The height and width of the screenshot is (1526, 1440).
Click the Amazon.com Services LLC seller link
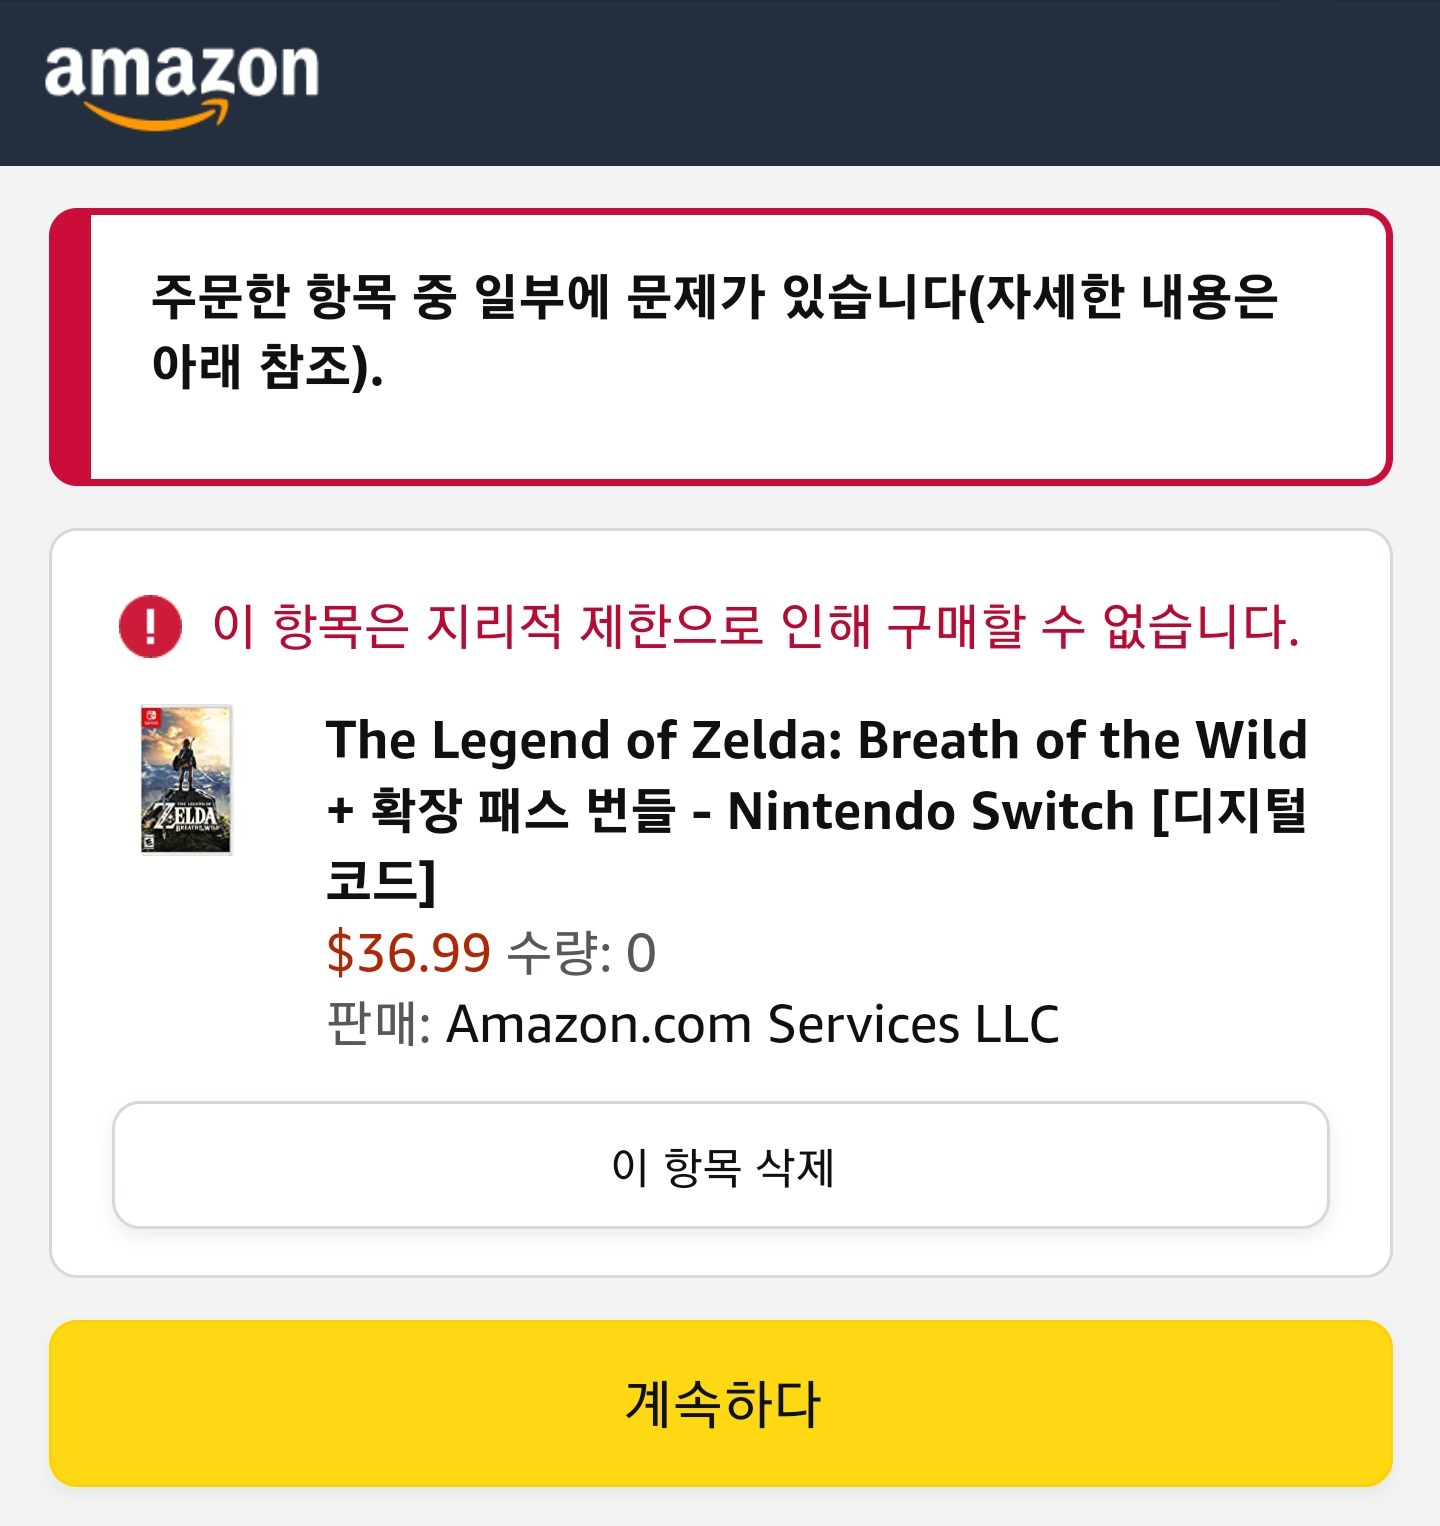[752, 1024]
